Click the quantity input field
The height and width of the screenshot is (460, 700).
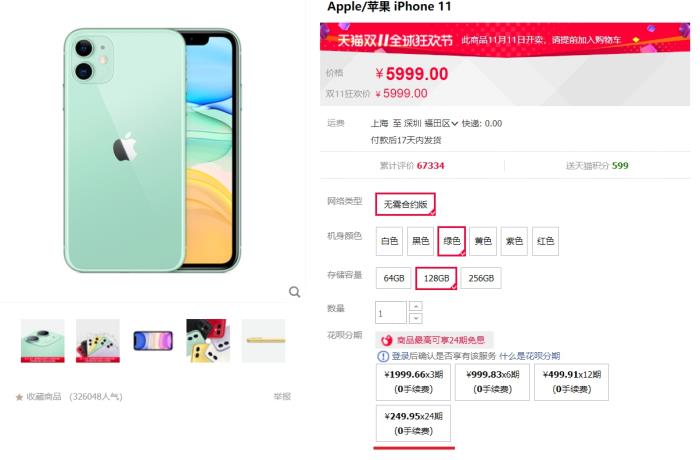click(391, 312)
